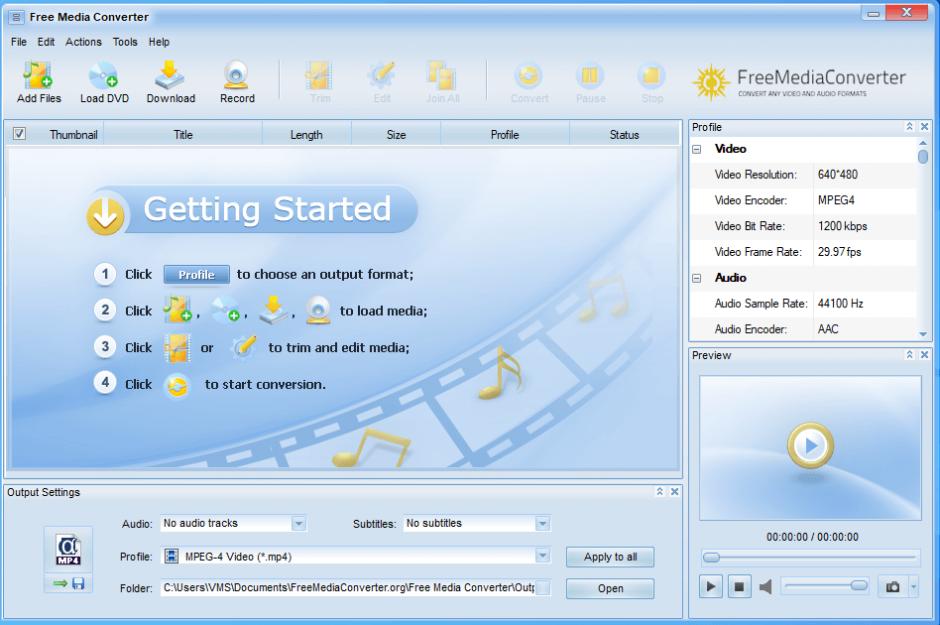Click the Join All toolbar icon
The width and height of the screenshot is (940, 625).
pyautogui.click(x=442, y=76)
